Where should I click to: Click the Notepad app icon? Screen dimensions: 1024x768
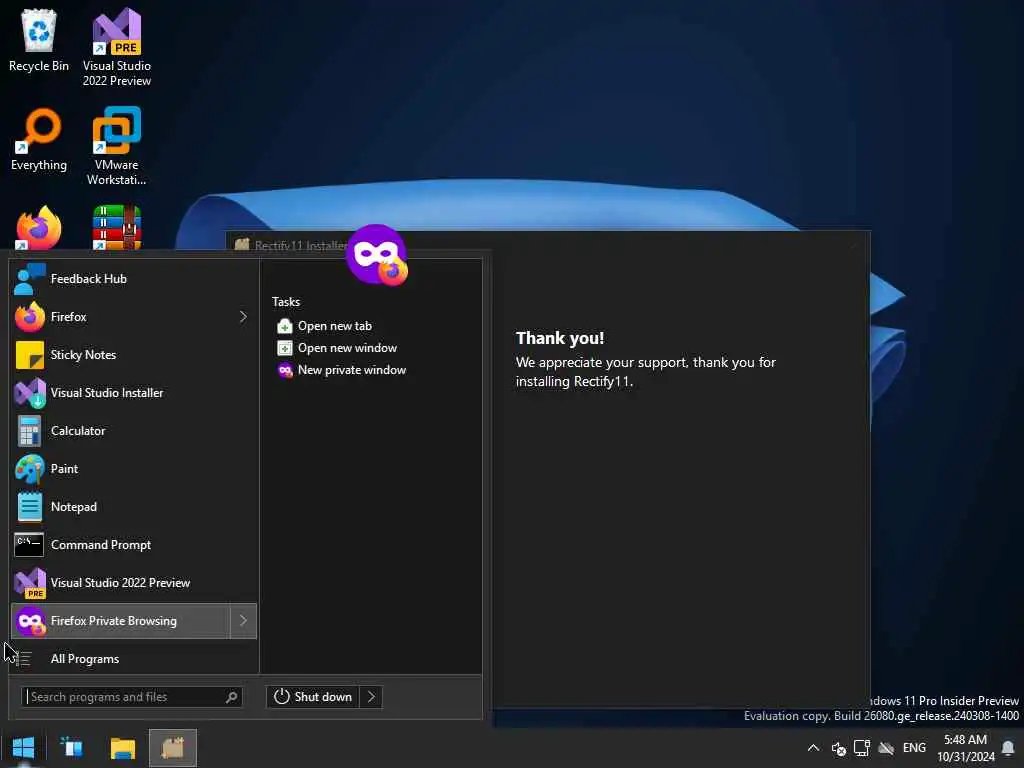(29, 507)
